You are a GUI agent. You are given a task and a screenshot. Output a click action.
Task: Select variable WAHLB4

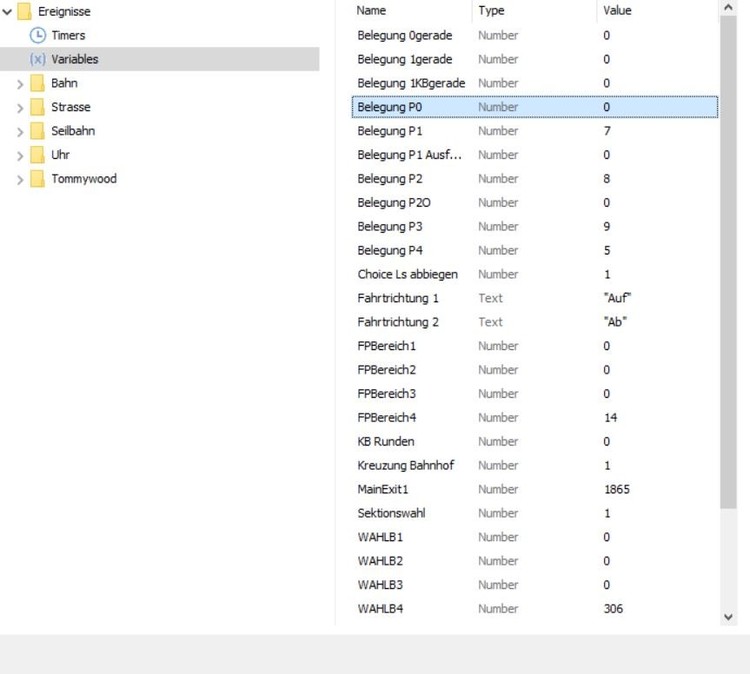380,609
